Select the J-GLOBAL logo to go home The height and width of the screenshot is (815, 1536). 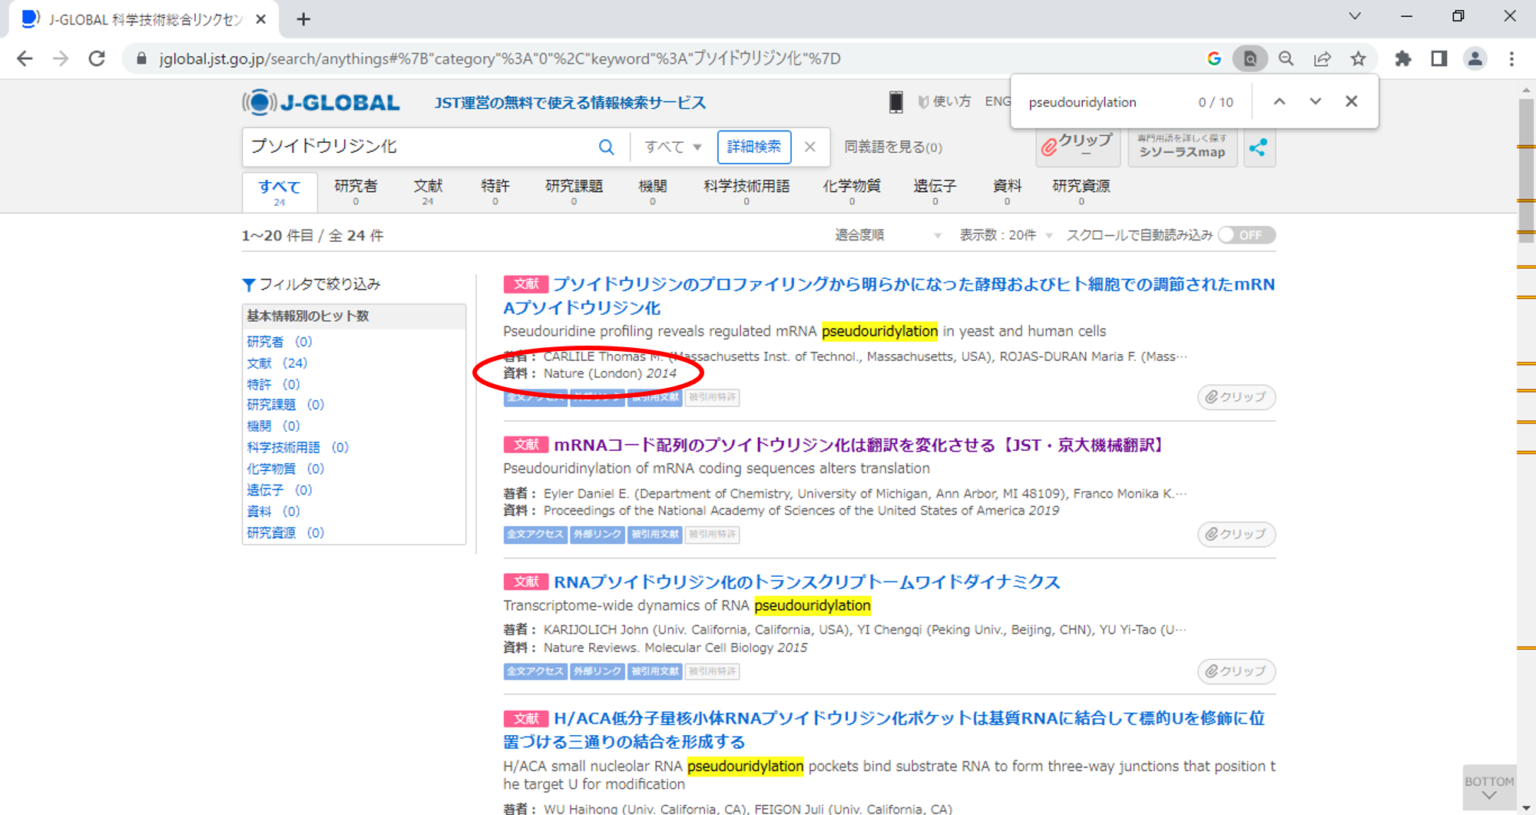[320, 101]
